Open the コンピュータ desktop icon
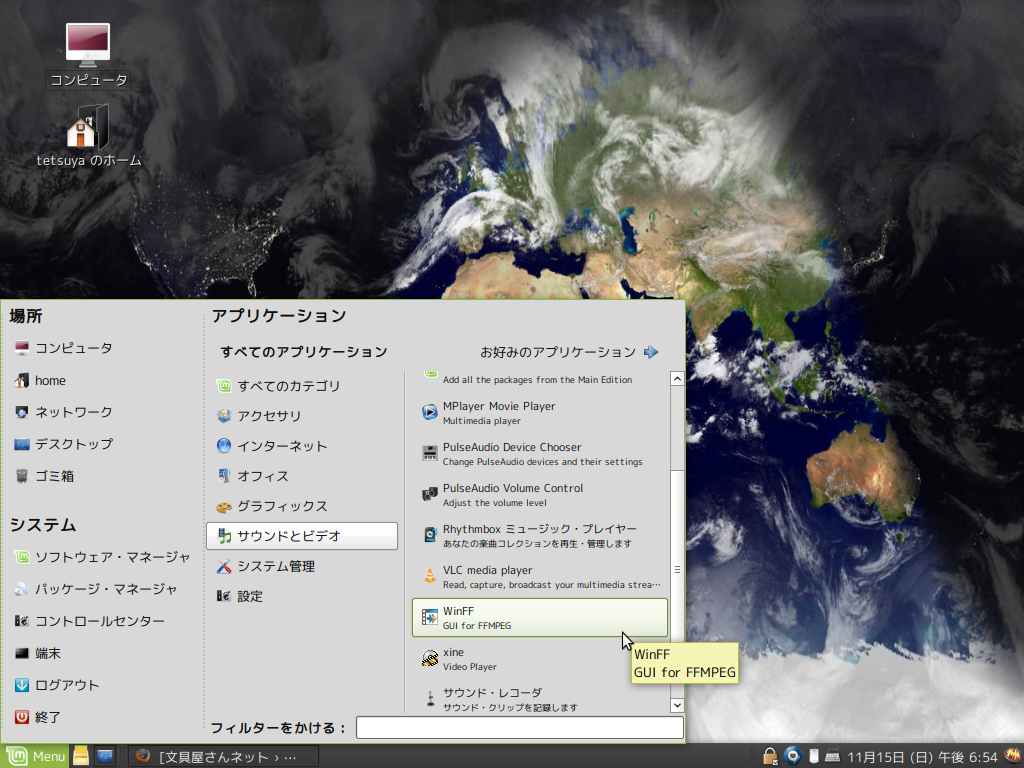This screenshot has width=1024, height=768. coord(88,56)
